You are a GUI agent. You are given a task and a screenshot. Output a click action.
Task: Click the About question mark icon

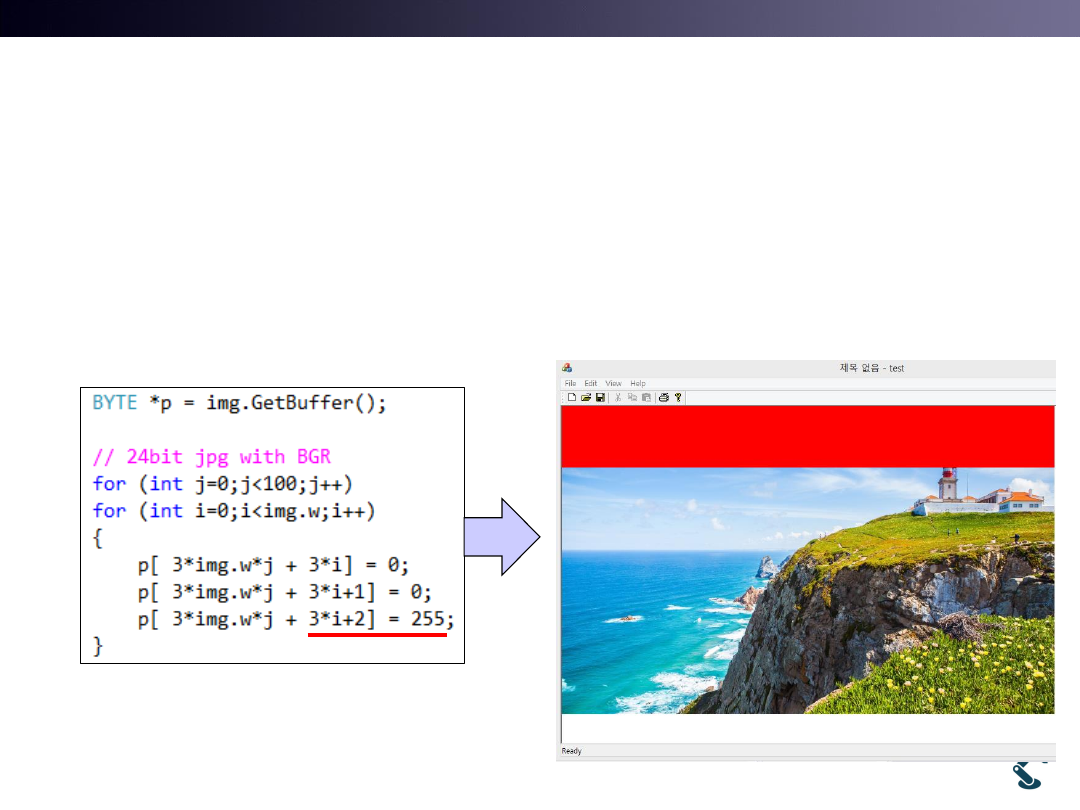point(677,397)
